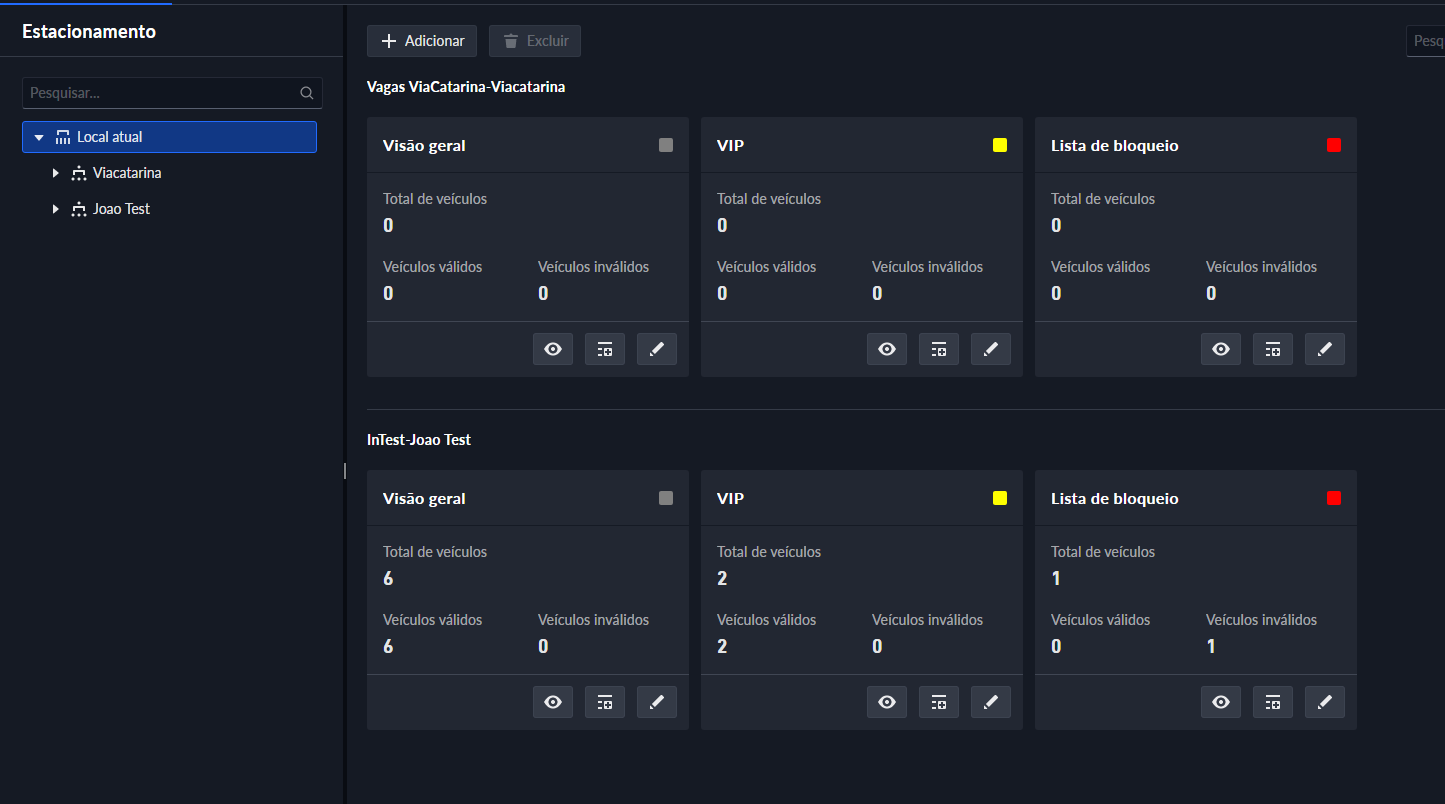Click add-list icon on Vagas ViaCatarina Lista de bloqueio

[x=1272, y=349]
